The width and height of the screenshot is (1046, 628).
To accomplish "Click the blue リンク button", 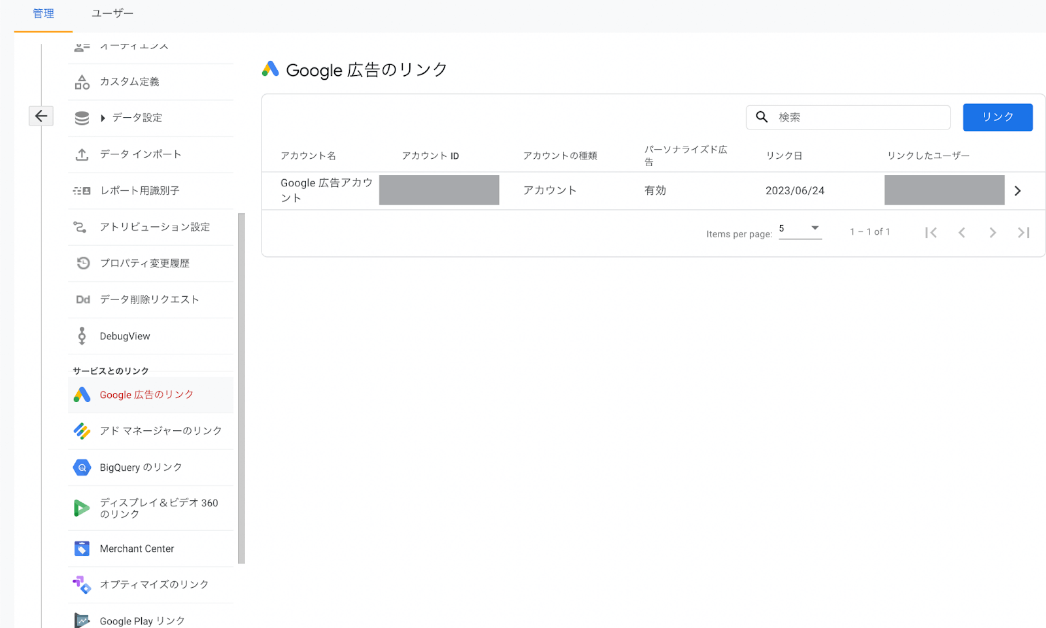I will click(x=997, y=117).
